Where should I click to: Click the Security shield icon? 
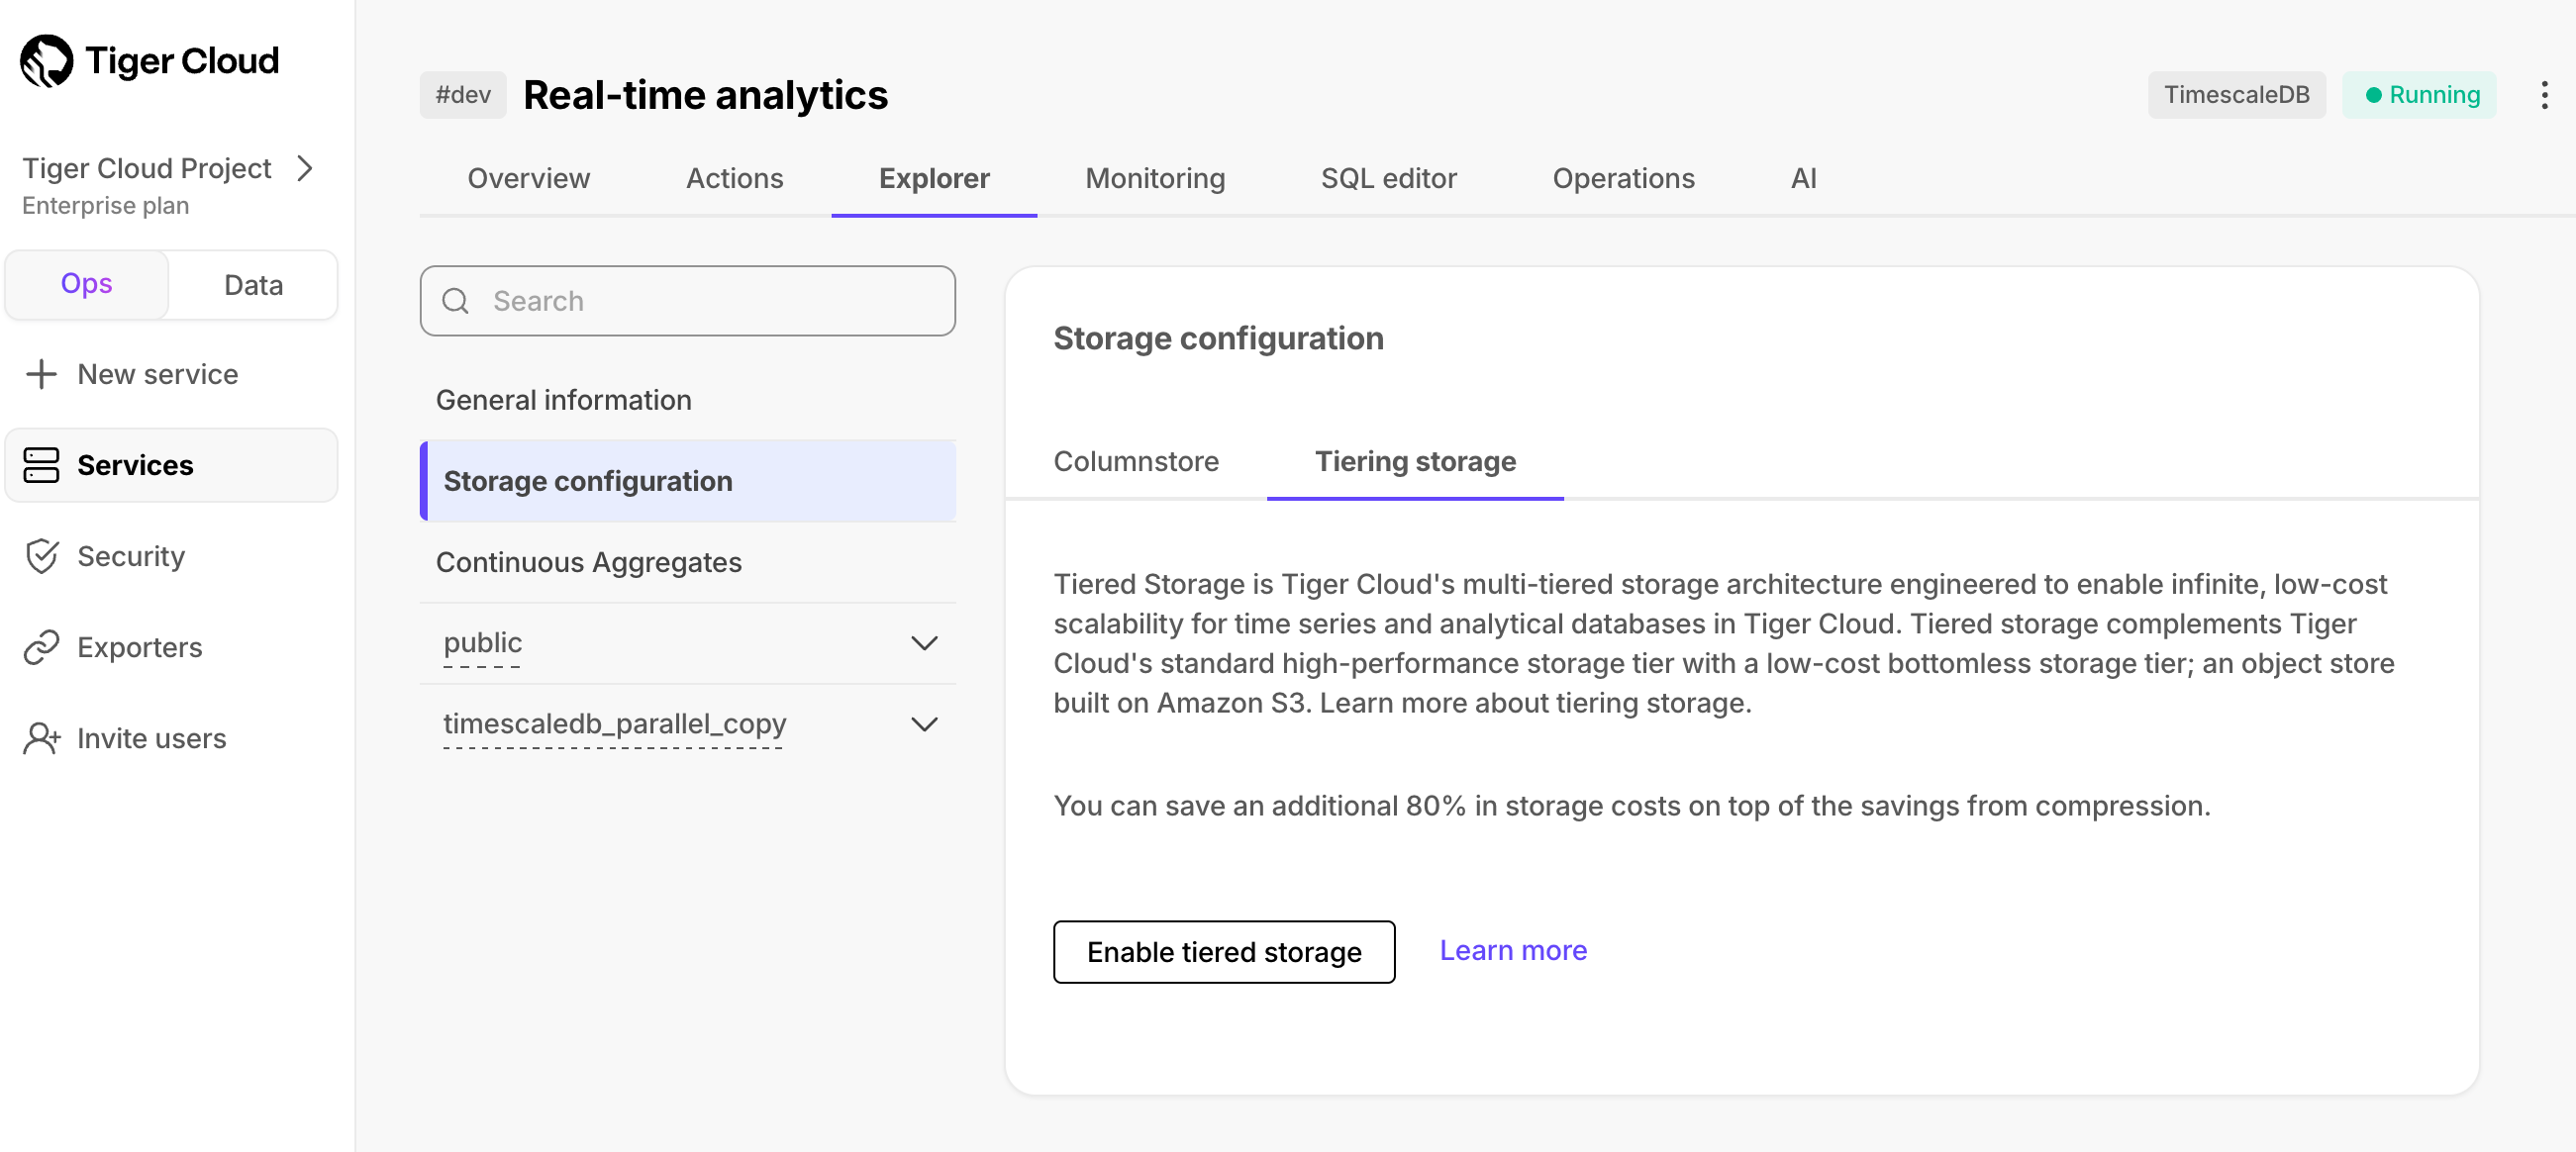point(41,556)
